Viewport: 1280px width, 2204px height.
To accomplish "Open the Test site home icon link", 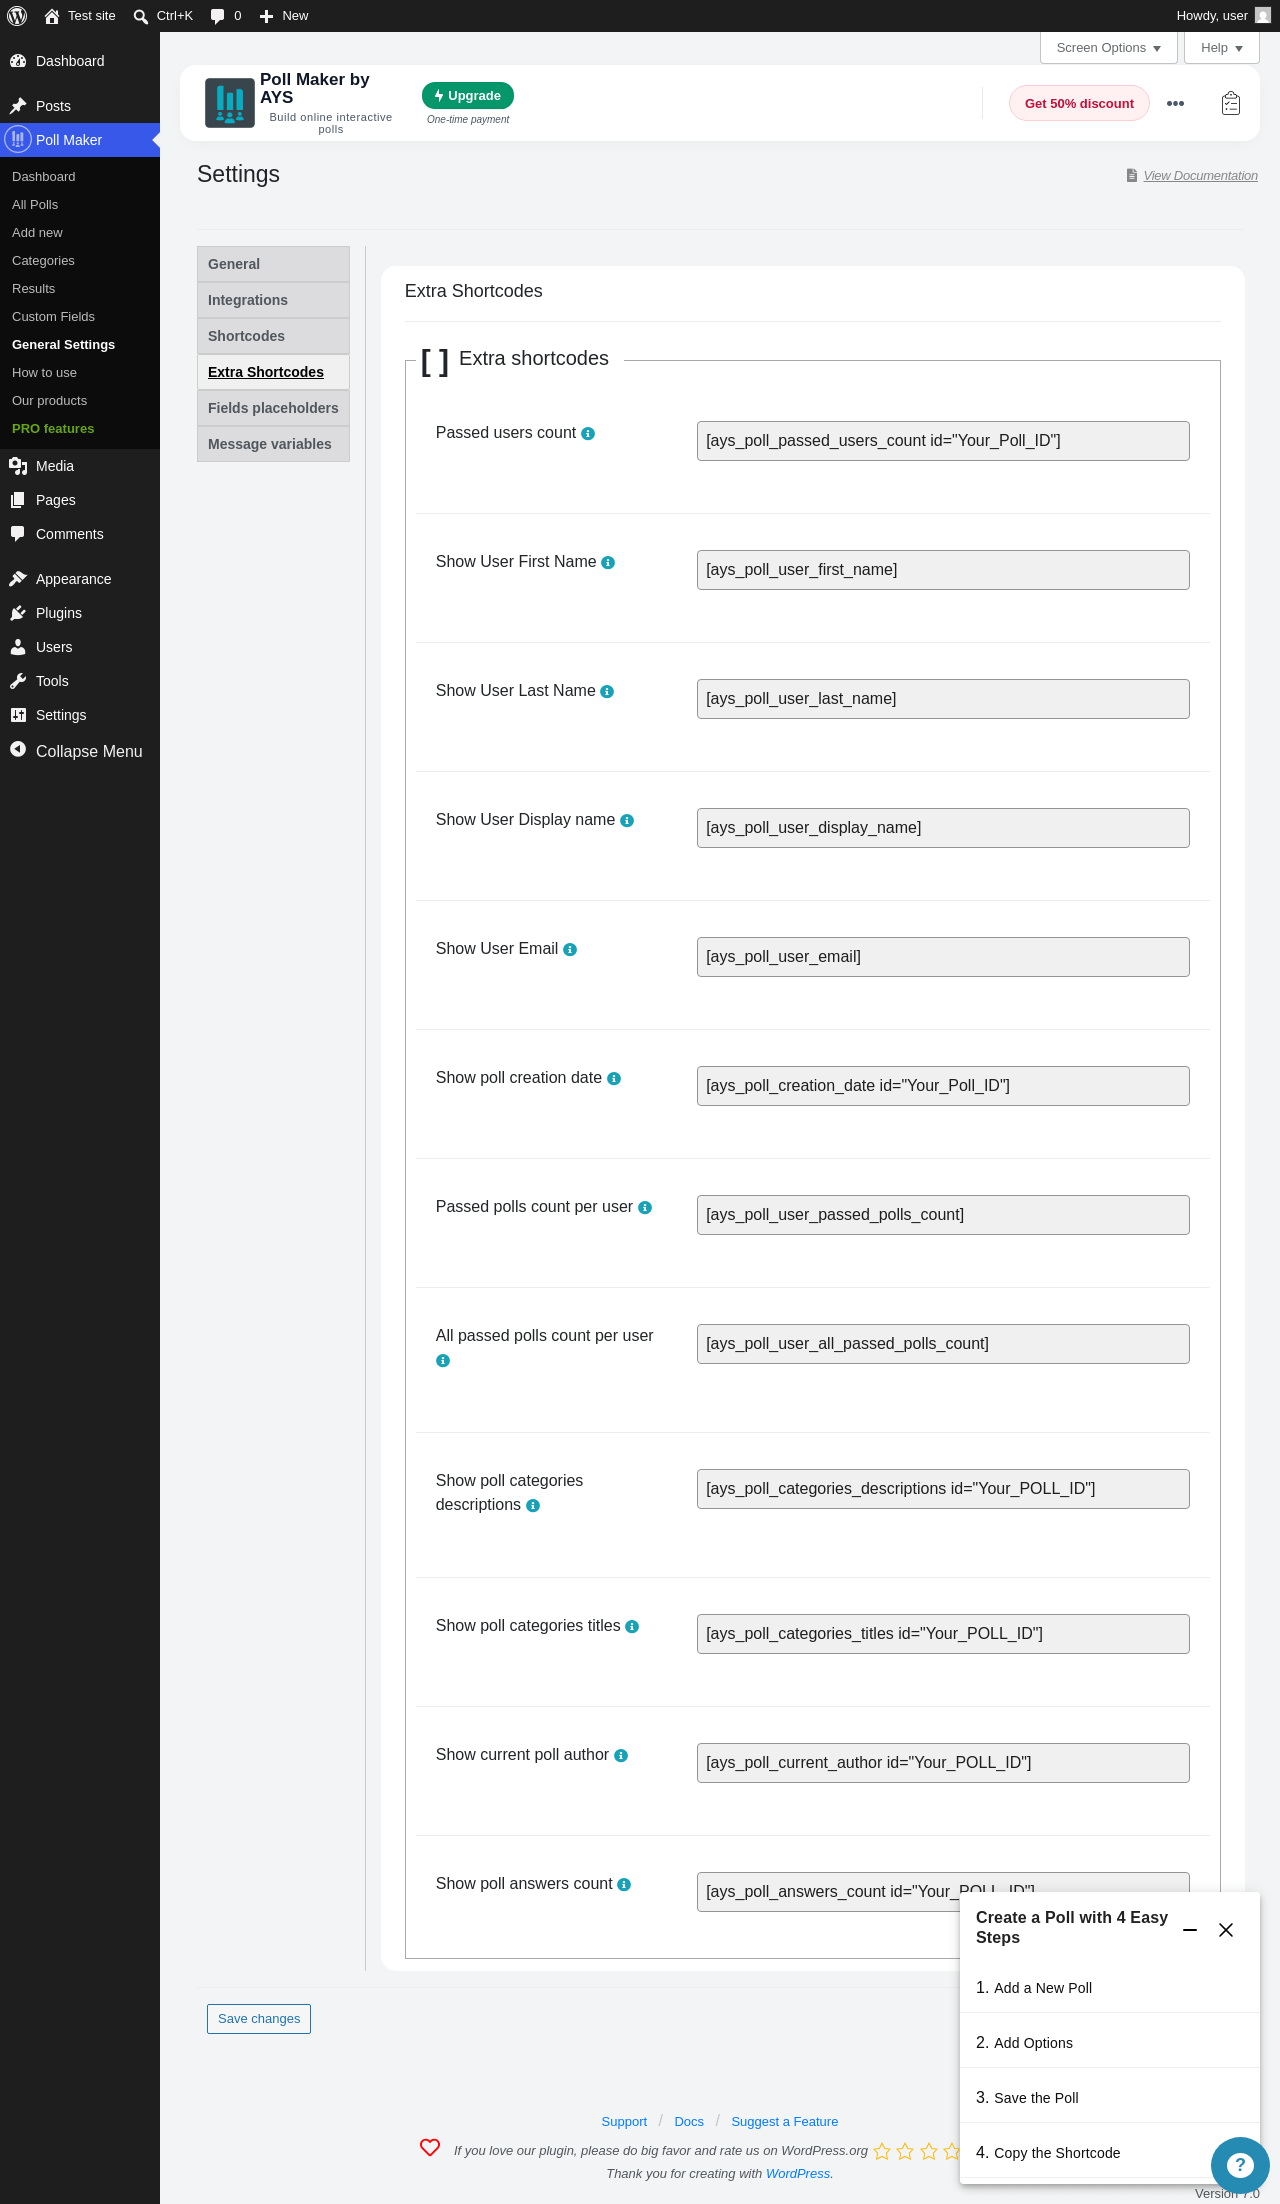I will 52,16.
